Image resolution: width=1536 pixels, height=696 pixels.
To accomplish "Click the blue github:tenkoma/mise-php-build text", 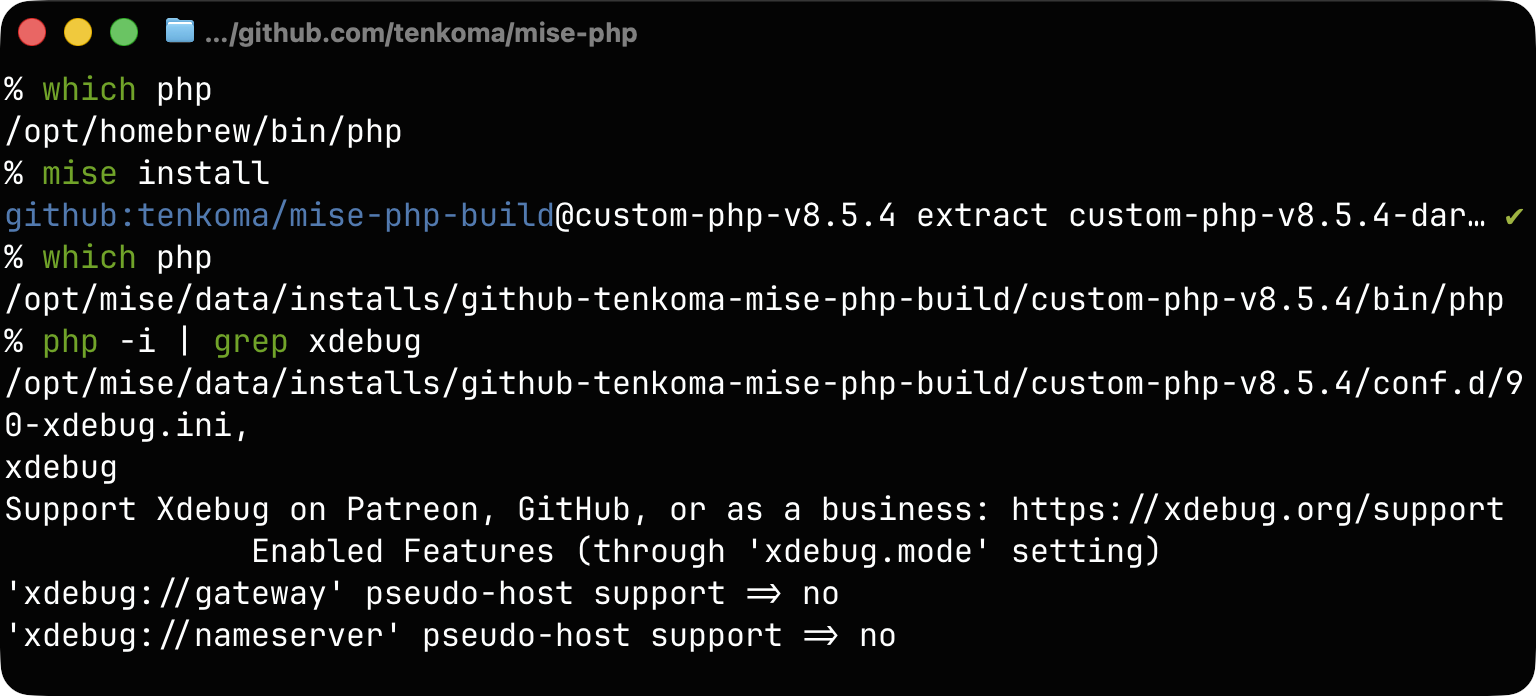I will pos(279,215).
